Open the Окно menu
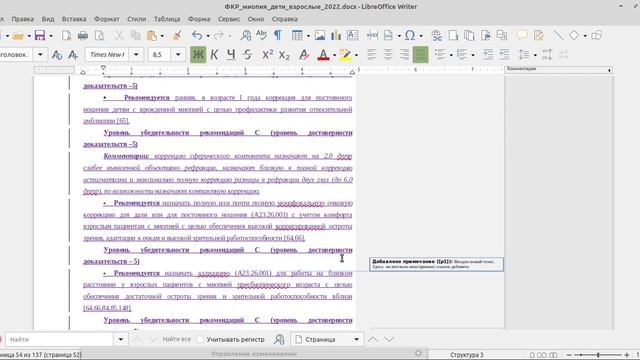 coord(256,19)
